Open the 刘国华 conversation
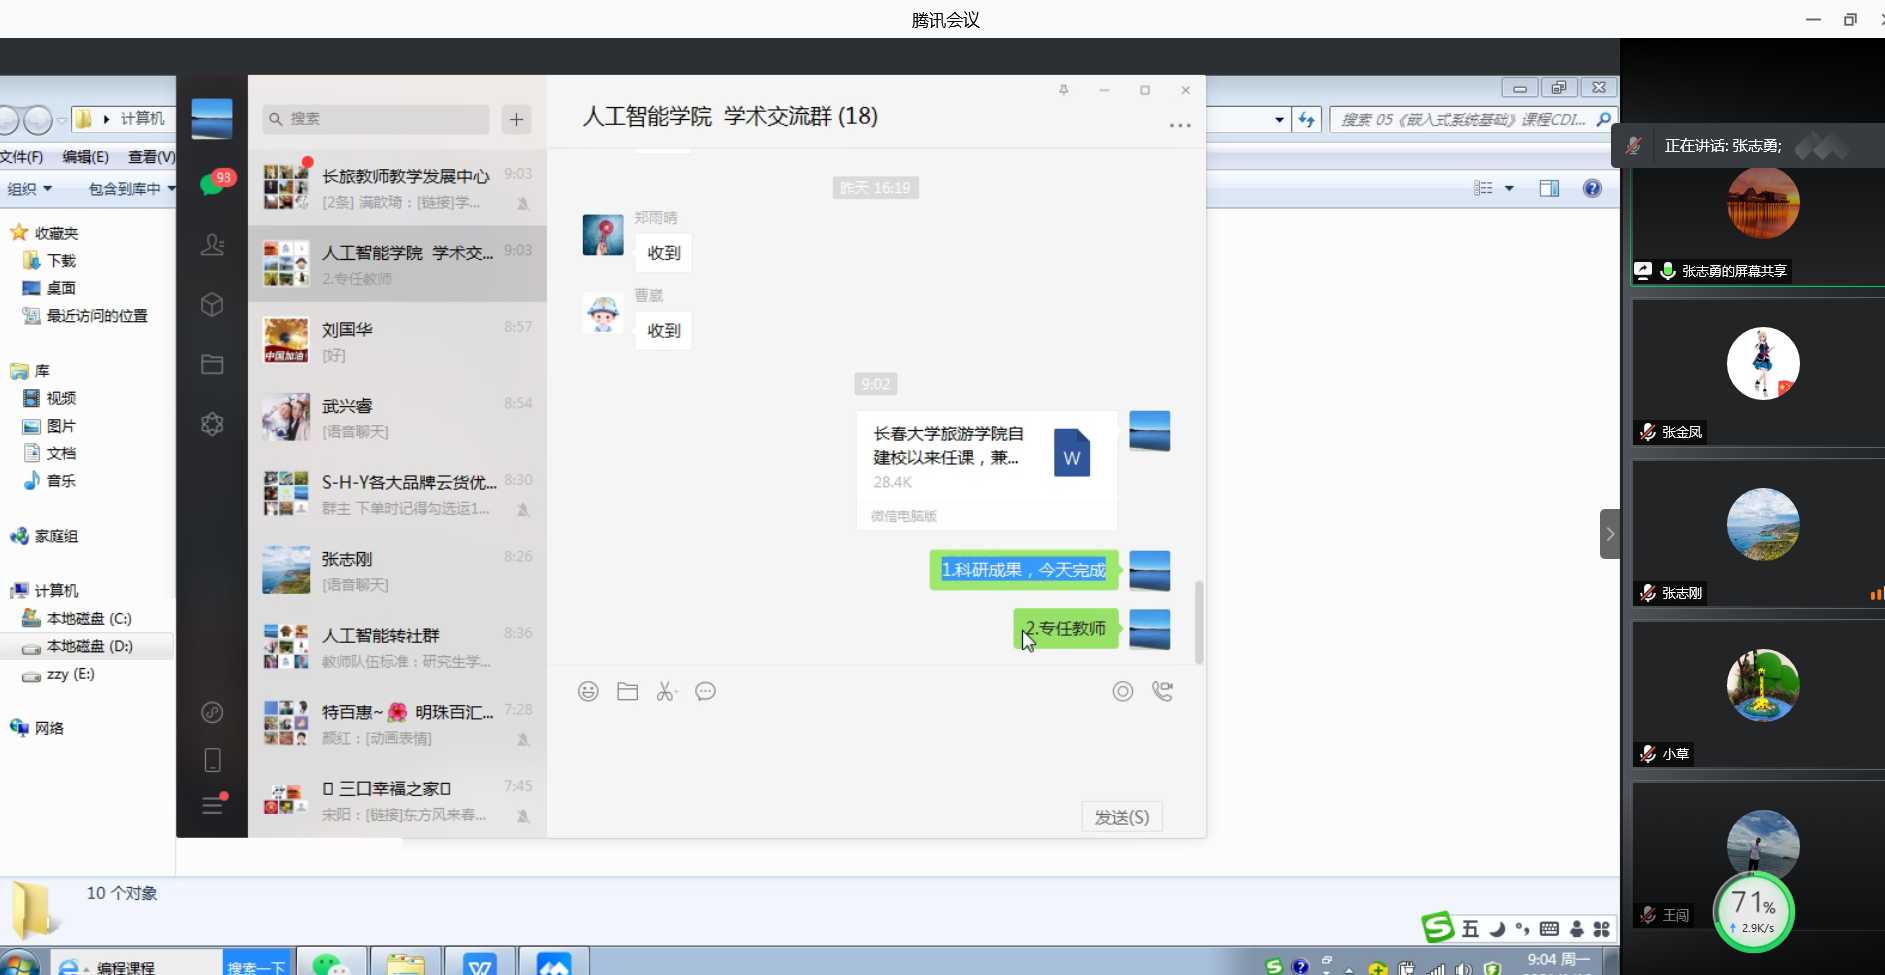Viewport: 1885px width, 975px height. click(x=397, y=340)
